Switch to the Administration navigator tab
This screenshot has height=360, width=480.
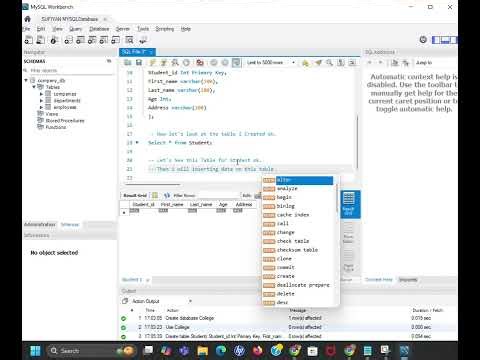click(40, 224)
